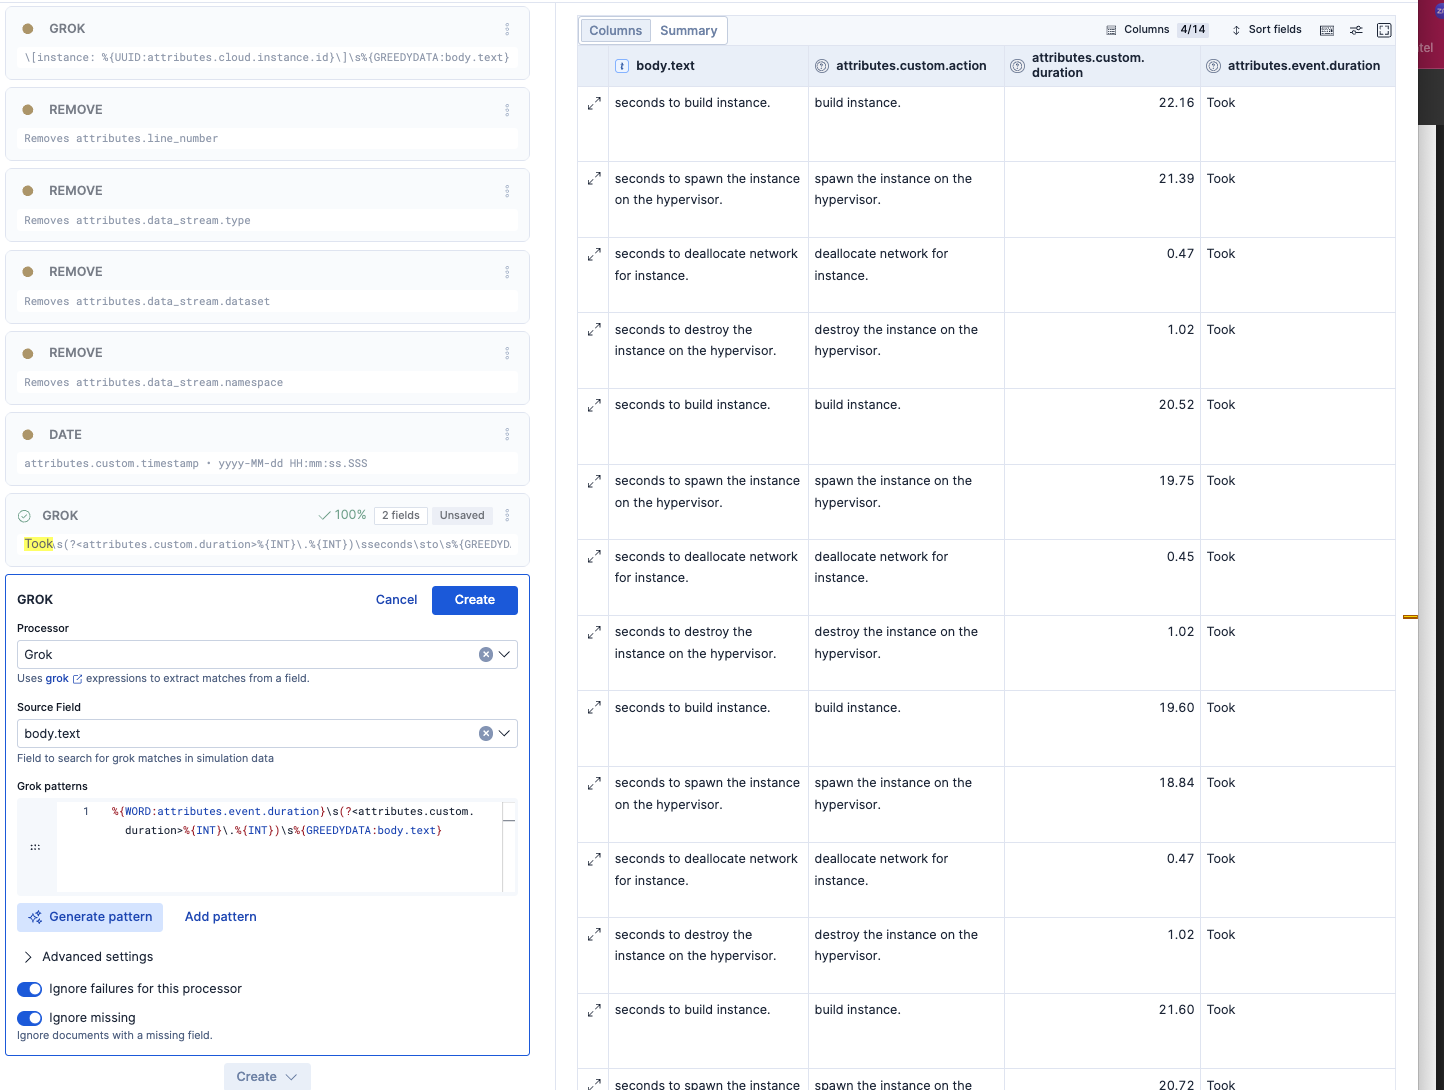
Task: Open the top GROK processor actions menu
Action: pyautogui.click(x=507, y=29)
